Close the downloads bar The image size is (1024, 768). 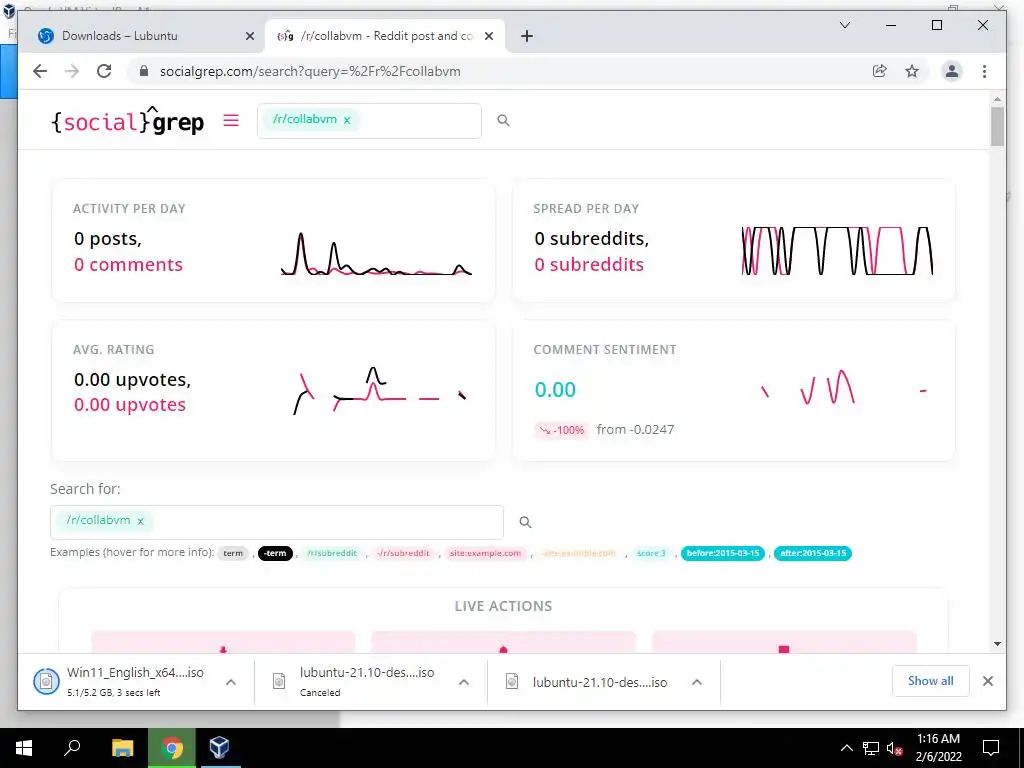(x=987, y=681)
